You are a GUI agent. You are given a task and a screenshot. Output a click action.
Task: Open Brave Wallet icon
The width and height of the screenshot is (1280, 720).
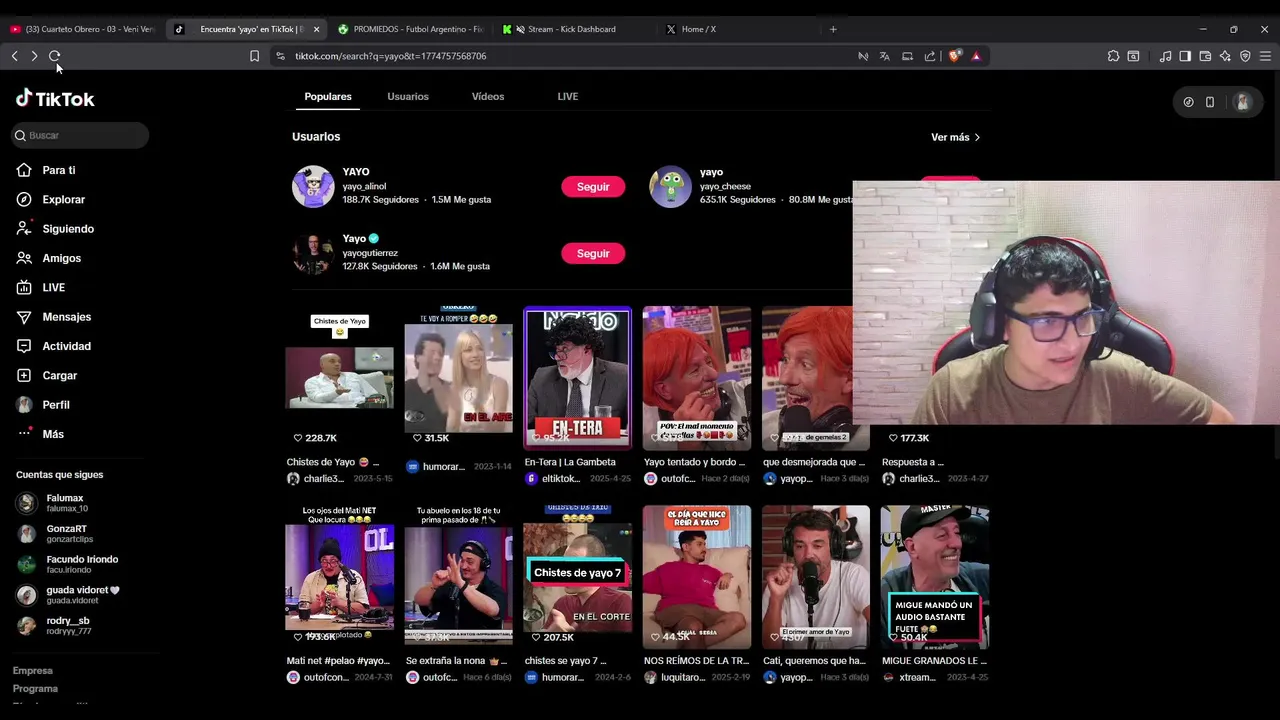pos(1205,56)
